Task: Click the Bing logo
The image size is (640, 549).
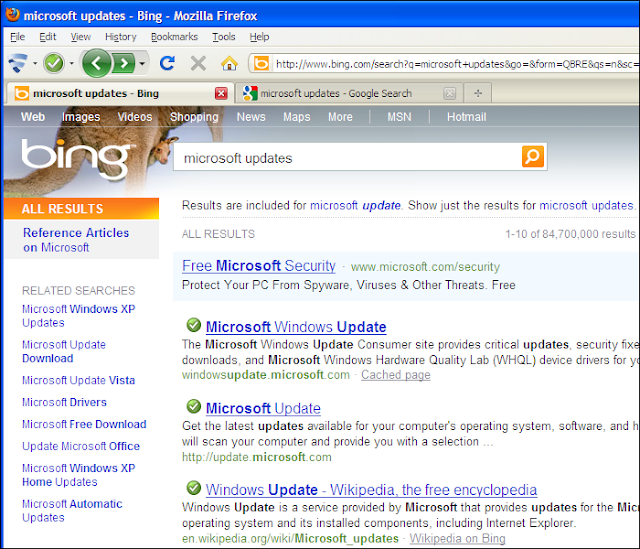Action: [76, 159]
